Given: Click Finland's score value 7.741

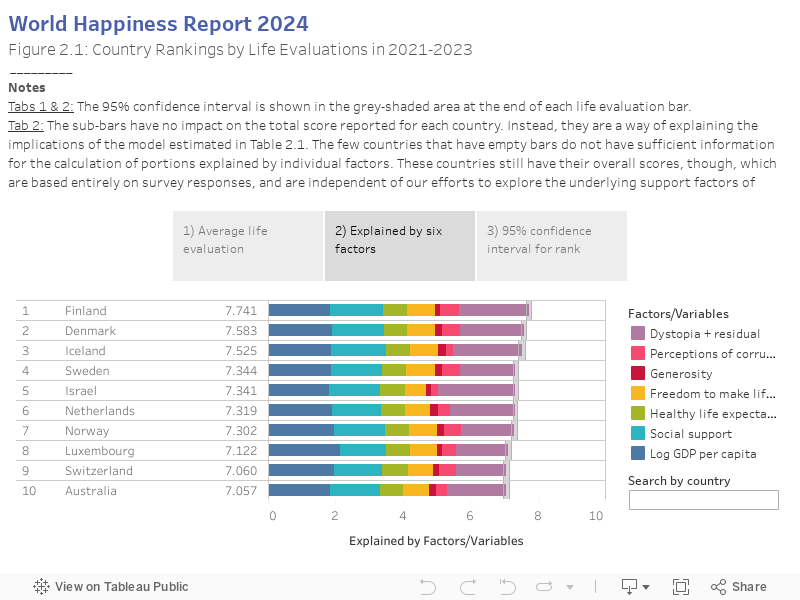Looking at the screenshot, I should [241, 311].
